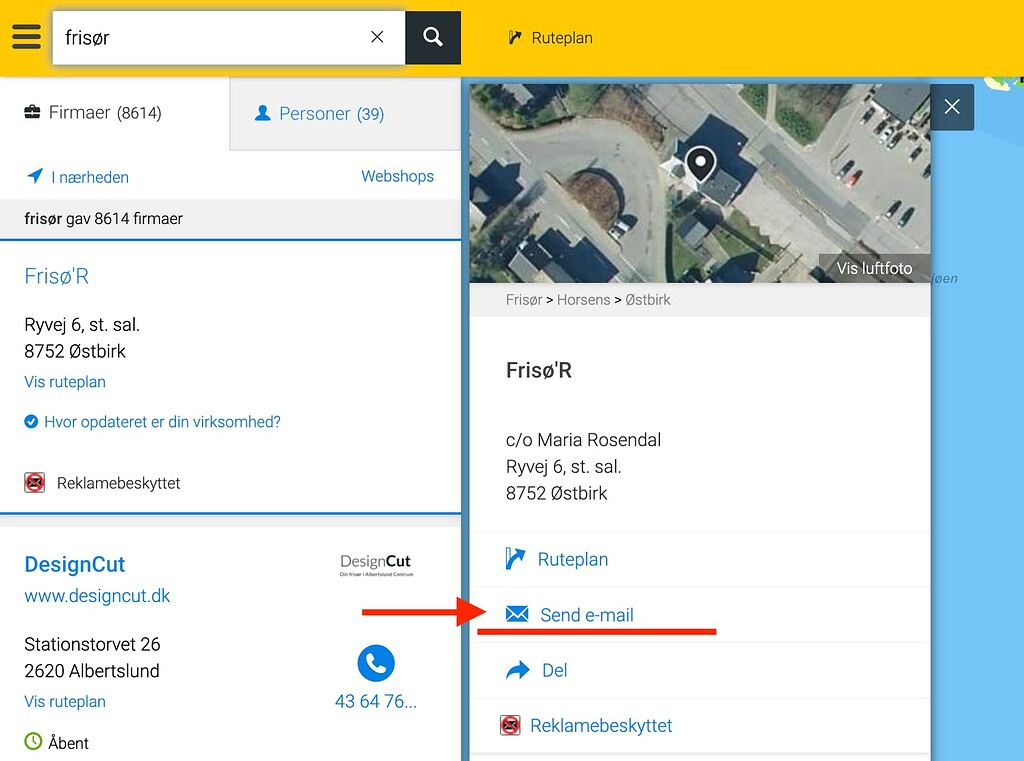Open Ruteplan in the top bar
1024x761 pixels.
click(x=550, y=38)
